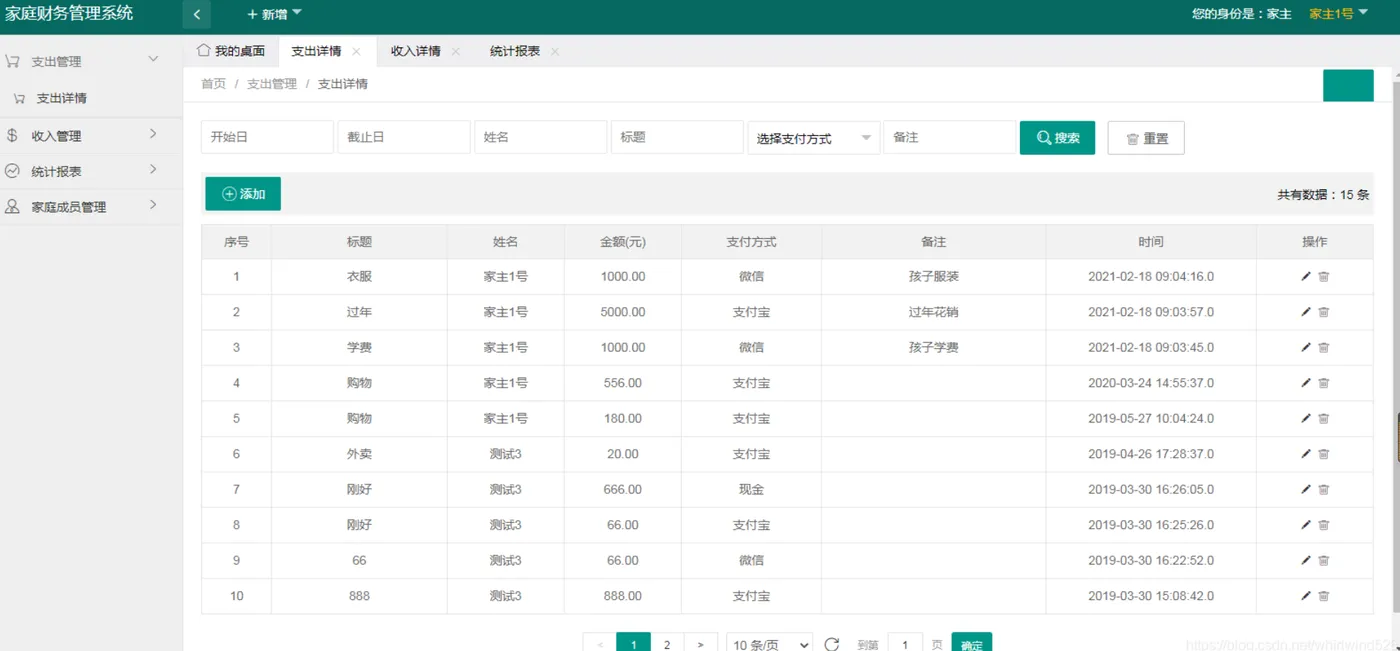Close the 收入详情 tab

pos(456,51)
